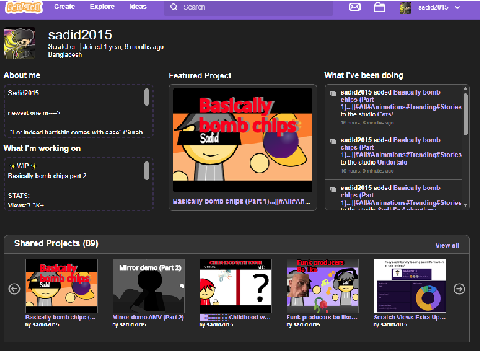Click the activity feed scroll up arrow
480x360 pixels.
point(466,88)
